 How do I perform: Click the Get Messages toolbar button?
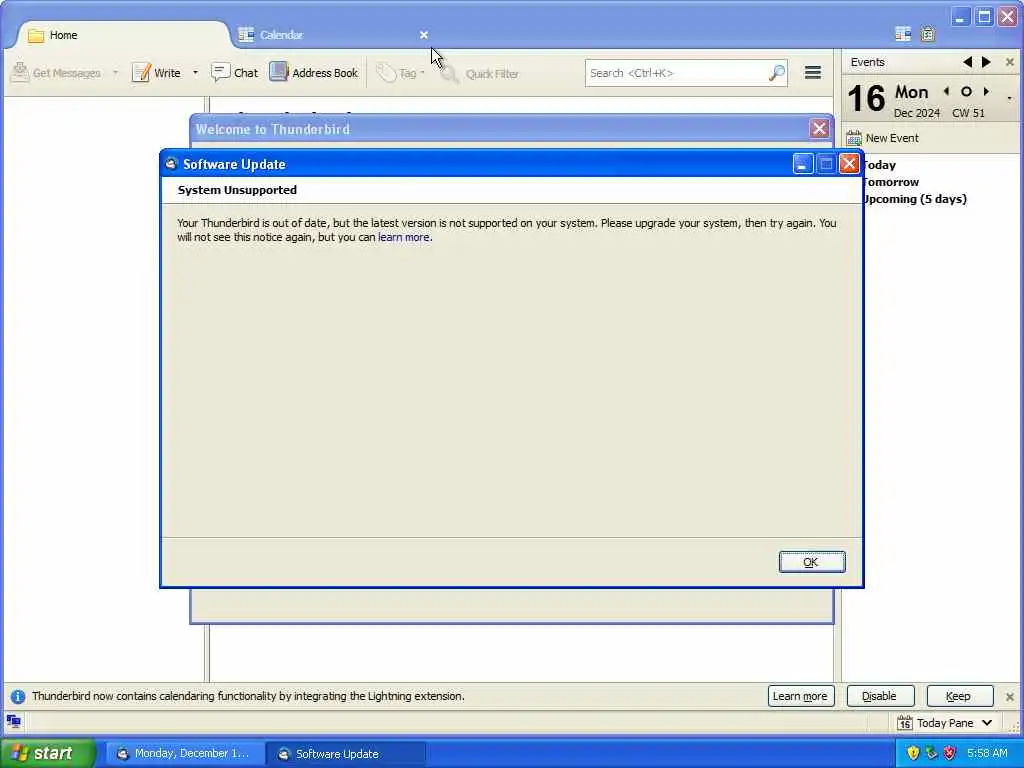pyautogui.click(x=56, y=72)
